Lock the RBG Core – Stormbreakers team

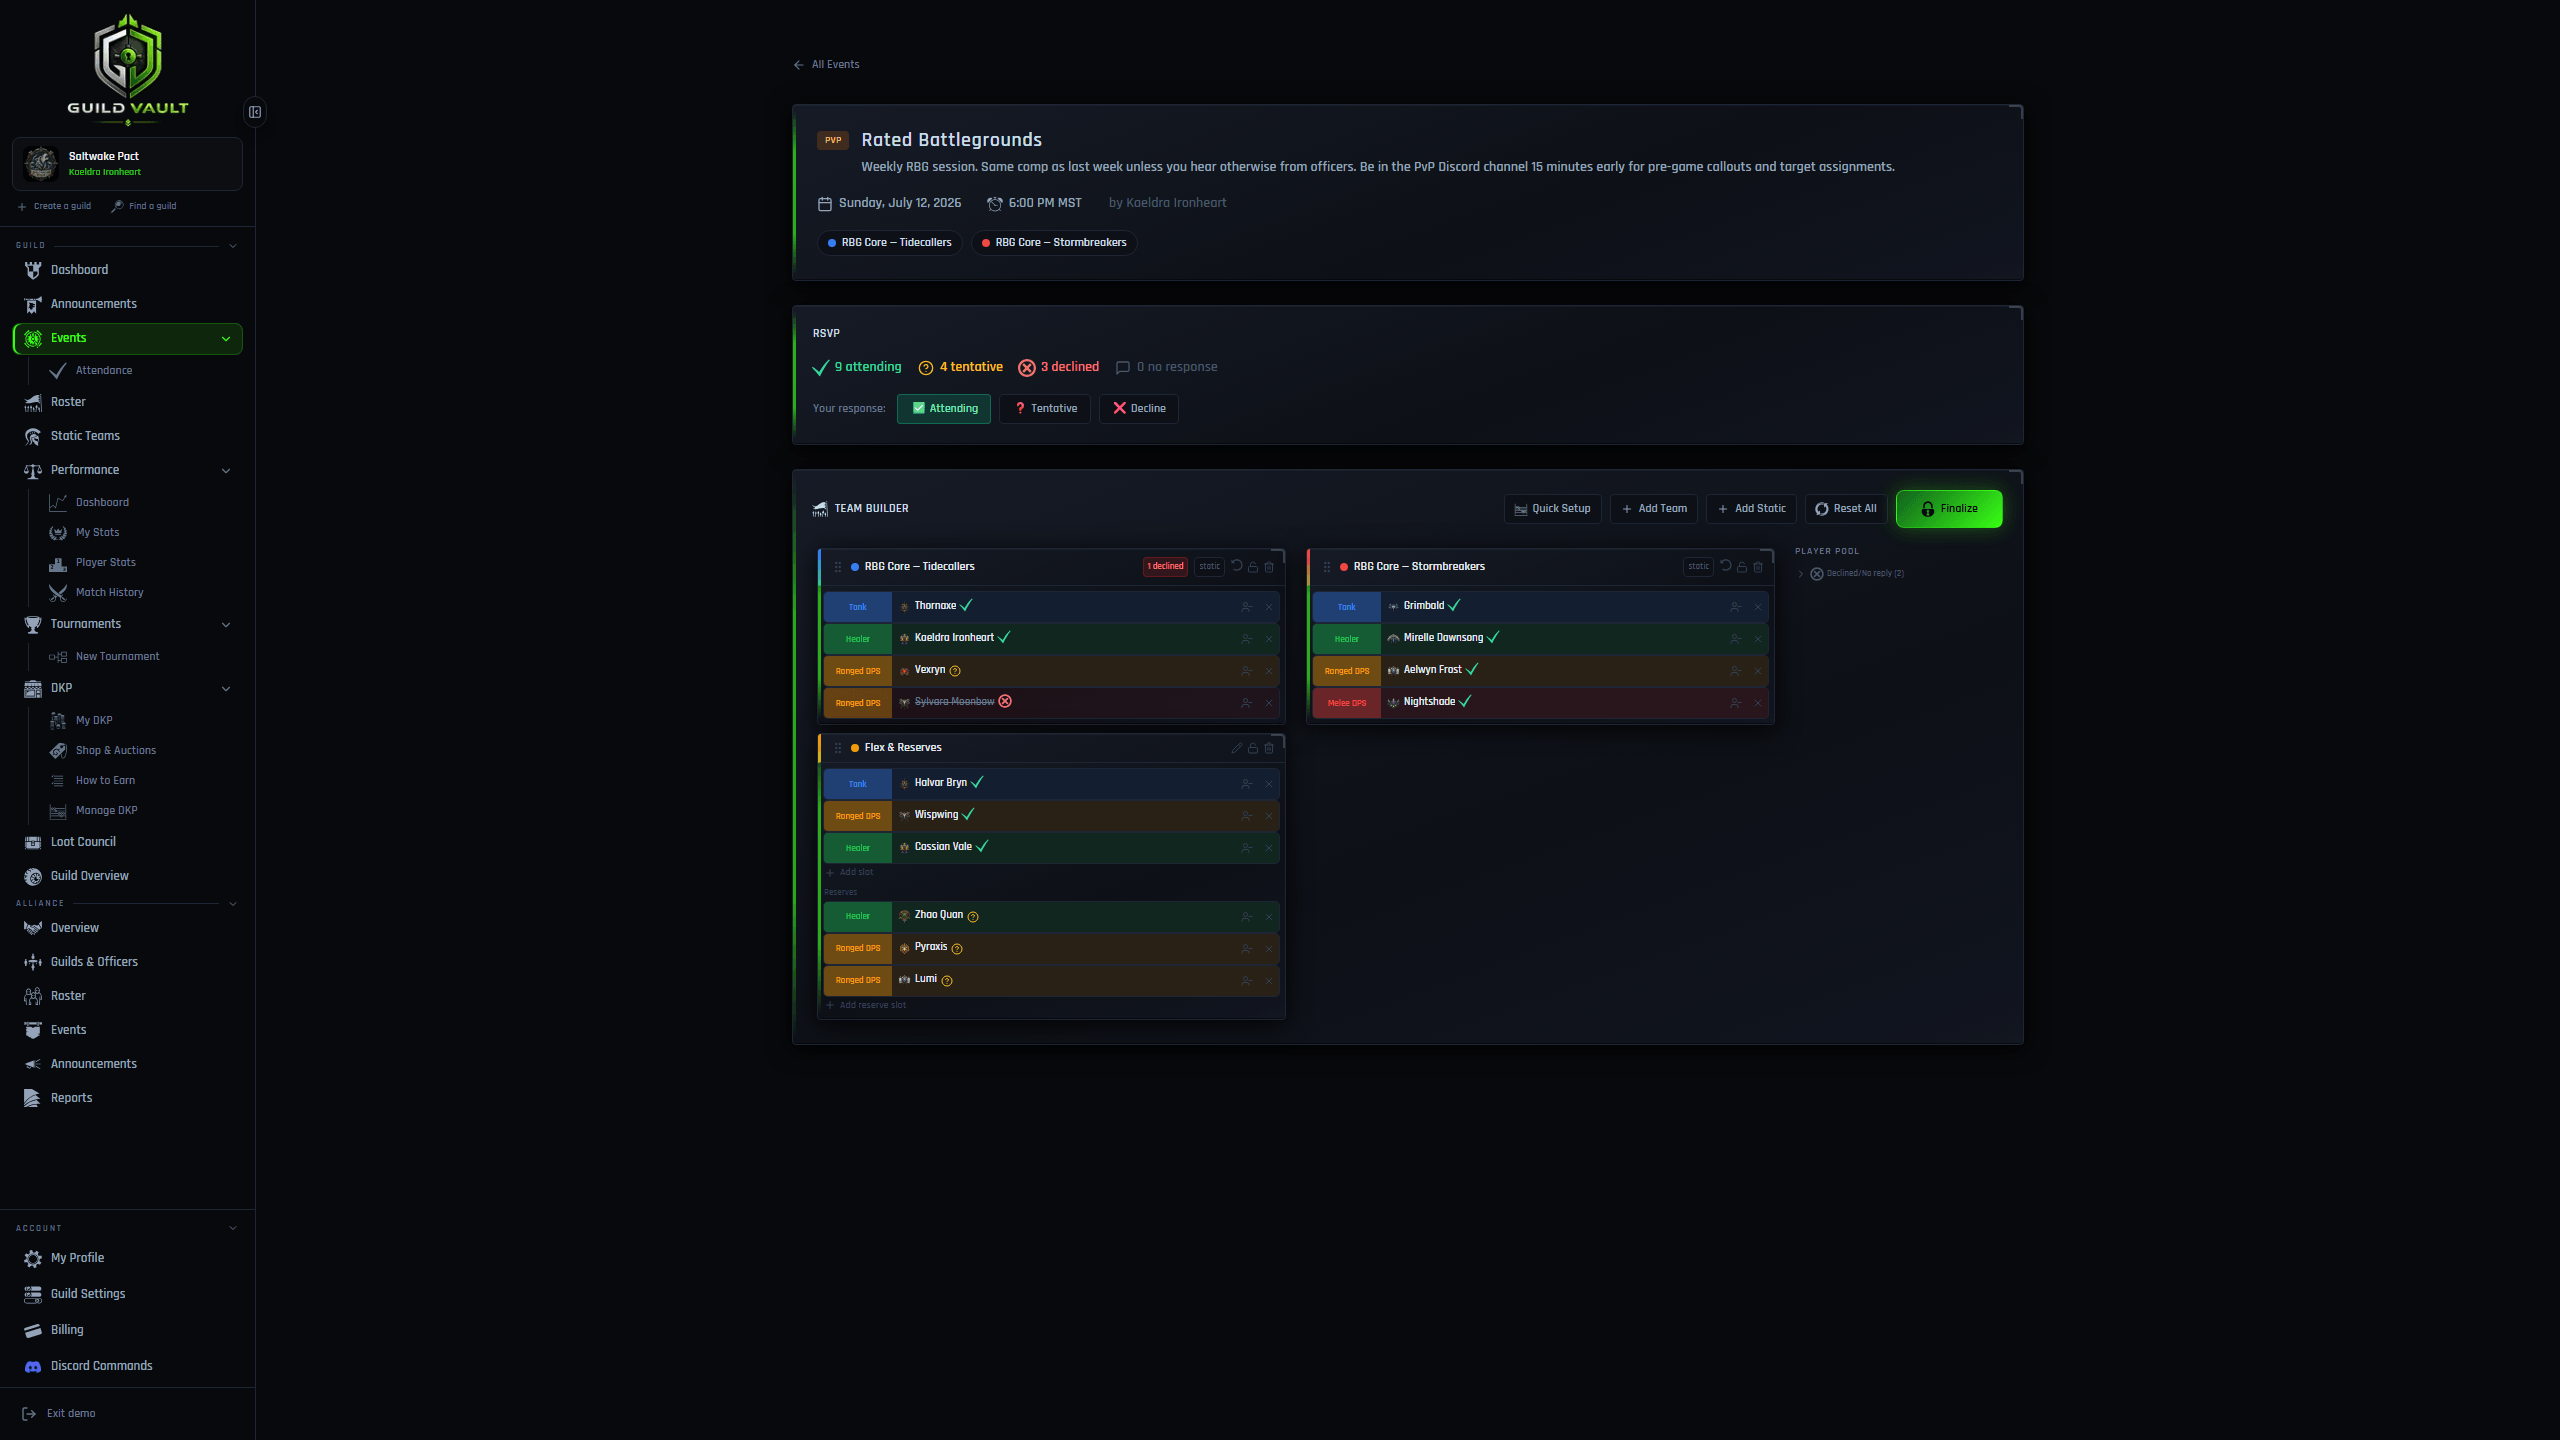pyautogui.click(x=1742, y=567)
